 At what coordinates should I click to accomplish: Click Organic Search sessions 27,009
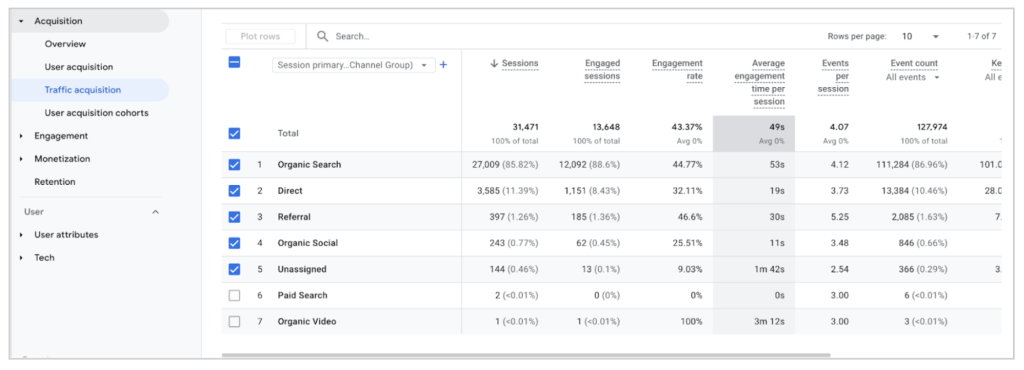click(x=486, y=164)
